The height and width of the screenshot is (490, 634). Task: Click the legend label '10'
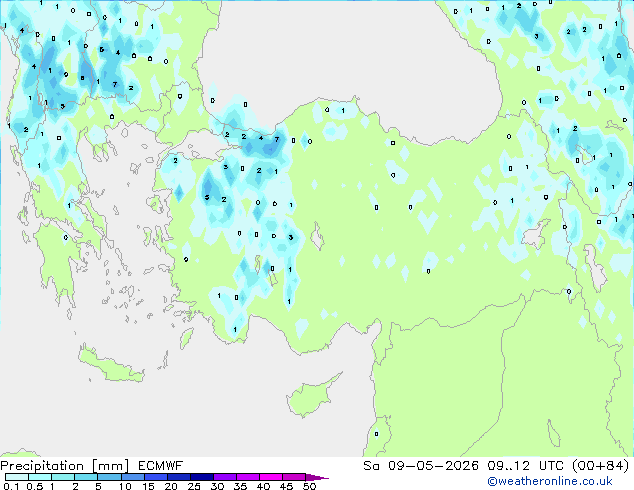[x=125, y=486]
